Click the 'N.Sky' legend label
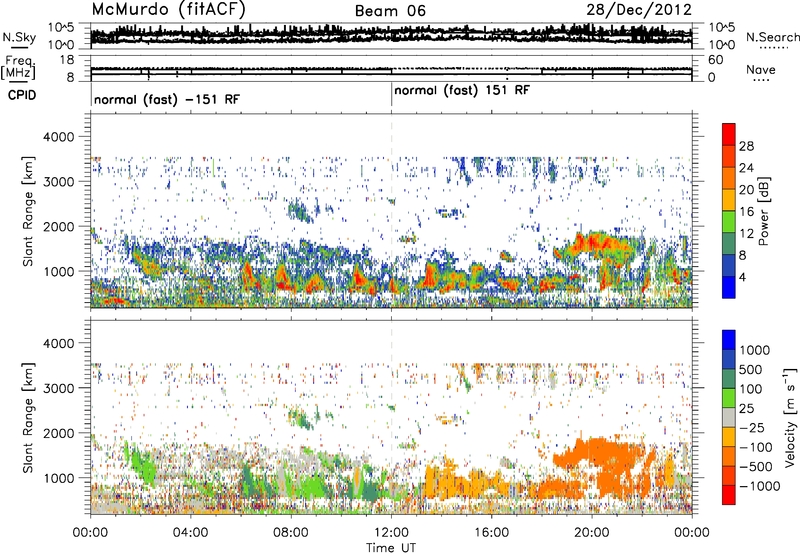The width and height of the screenshot is (800, 554). [x=19, y=37]
